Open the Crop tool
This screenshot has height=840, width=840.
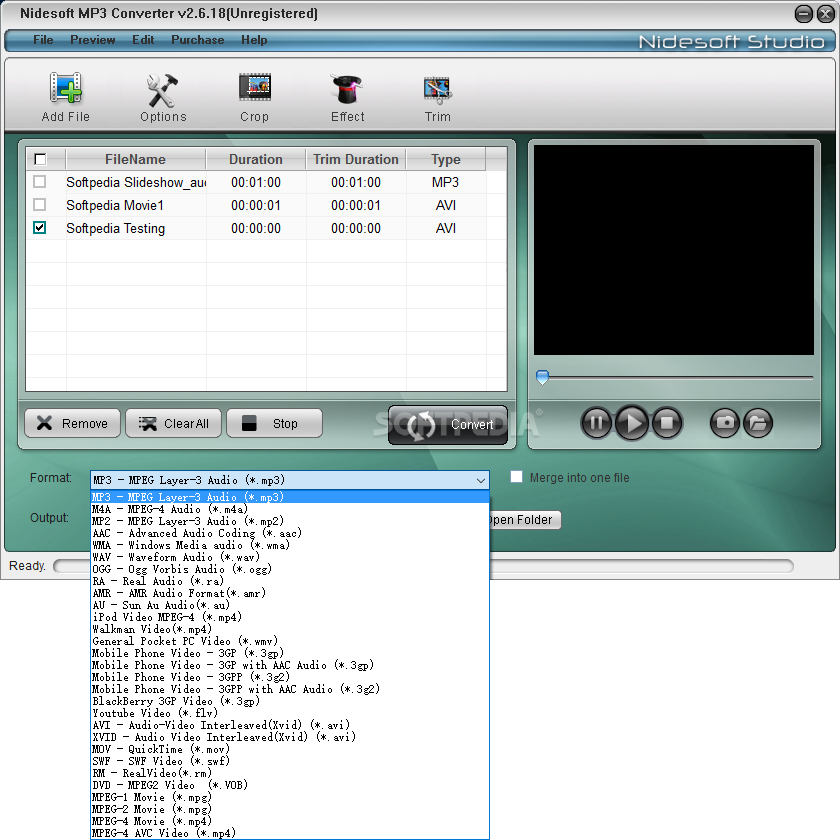pos(254,96)
